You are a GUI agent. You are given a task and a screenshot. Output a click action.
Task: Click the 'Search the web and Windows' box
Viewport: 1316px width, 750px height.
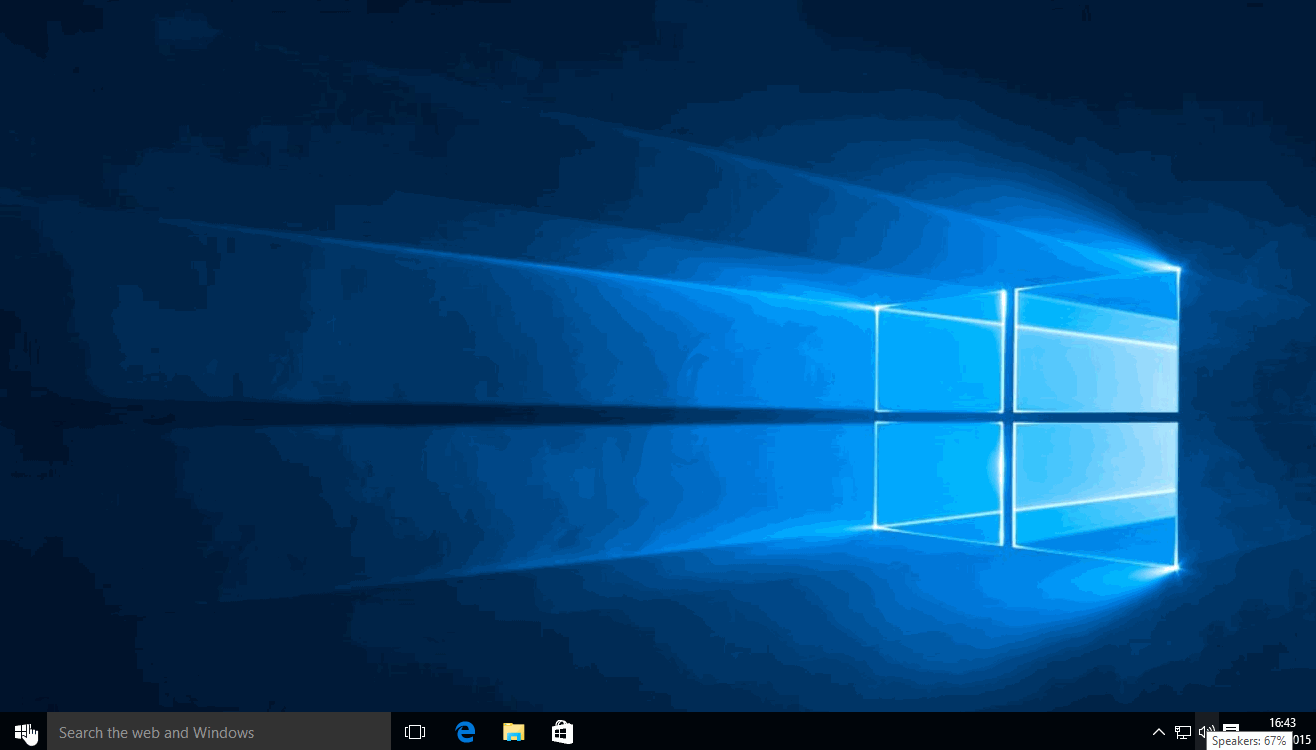click(x=218, y=732)
